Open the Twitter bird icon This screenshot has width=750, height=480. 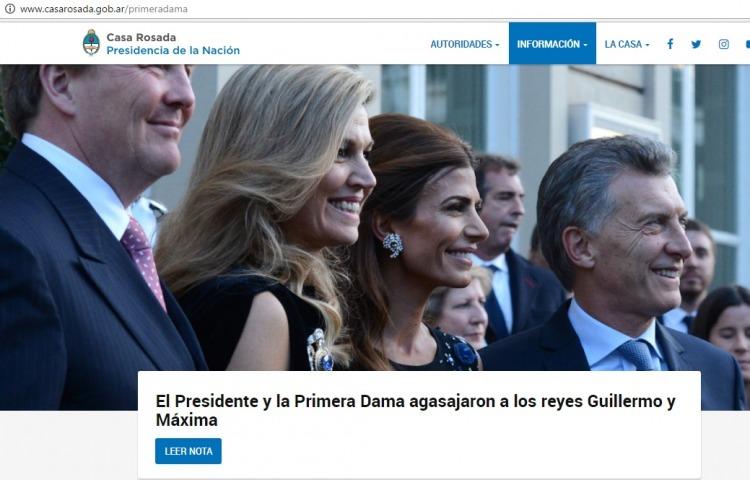[x=696, y=44]
